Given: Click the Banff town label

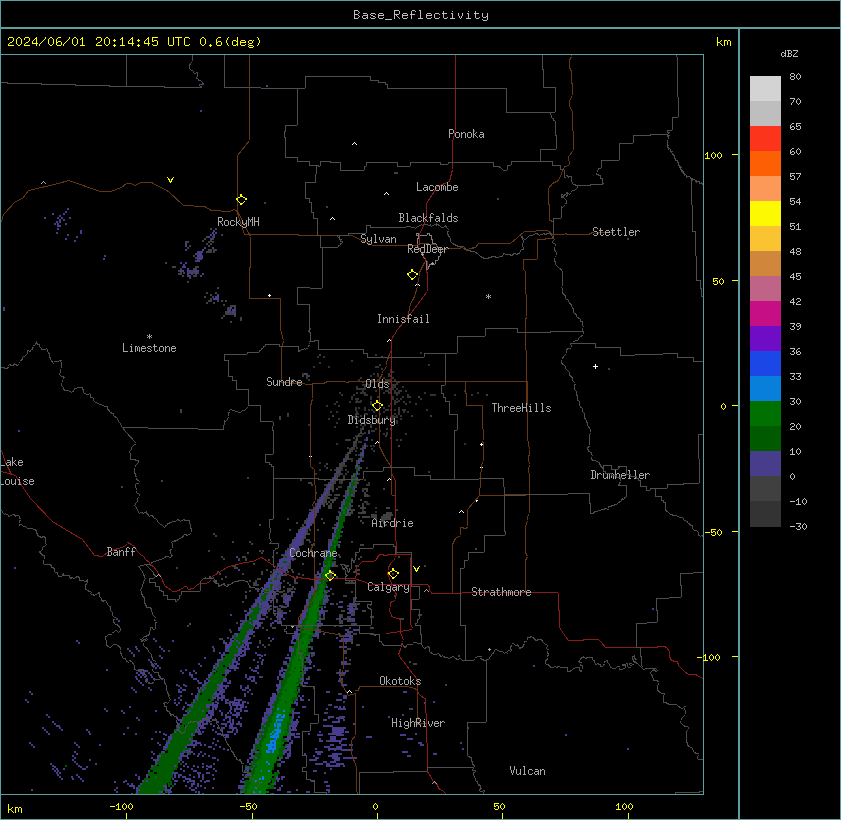Looking at the screenshot, I should point(121,552).
